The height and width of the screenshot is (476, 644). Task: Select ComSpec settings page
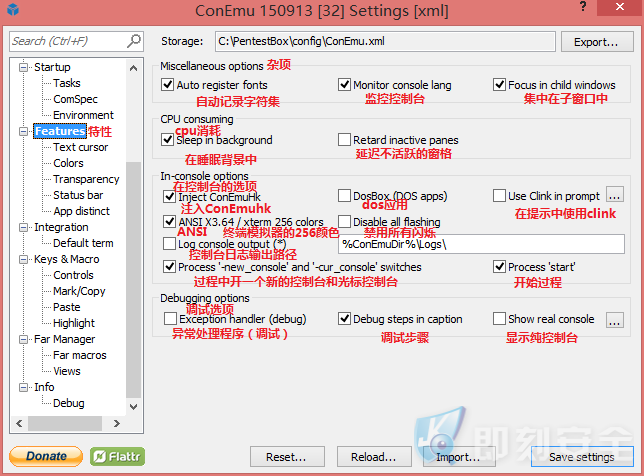[x=76, y=99]
